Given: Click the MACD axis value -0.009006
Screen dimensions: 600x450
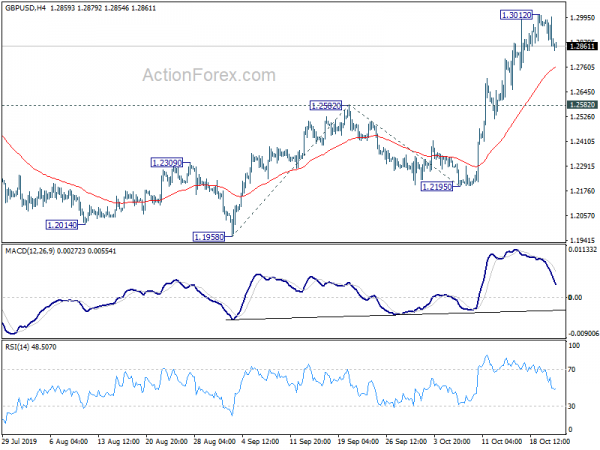Looking at the screenshot, I should tap(583, 334).
